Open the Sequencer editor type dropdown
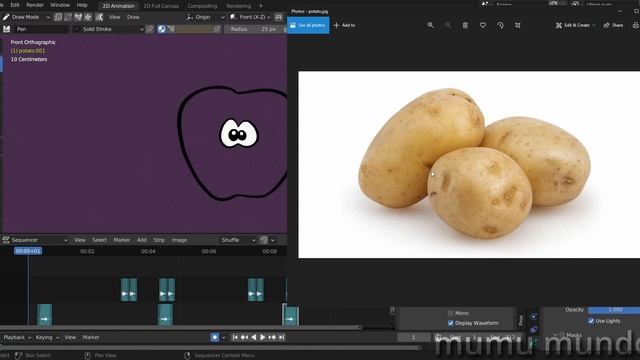 35,240
